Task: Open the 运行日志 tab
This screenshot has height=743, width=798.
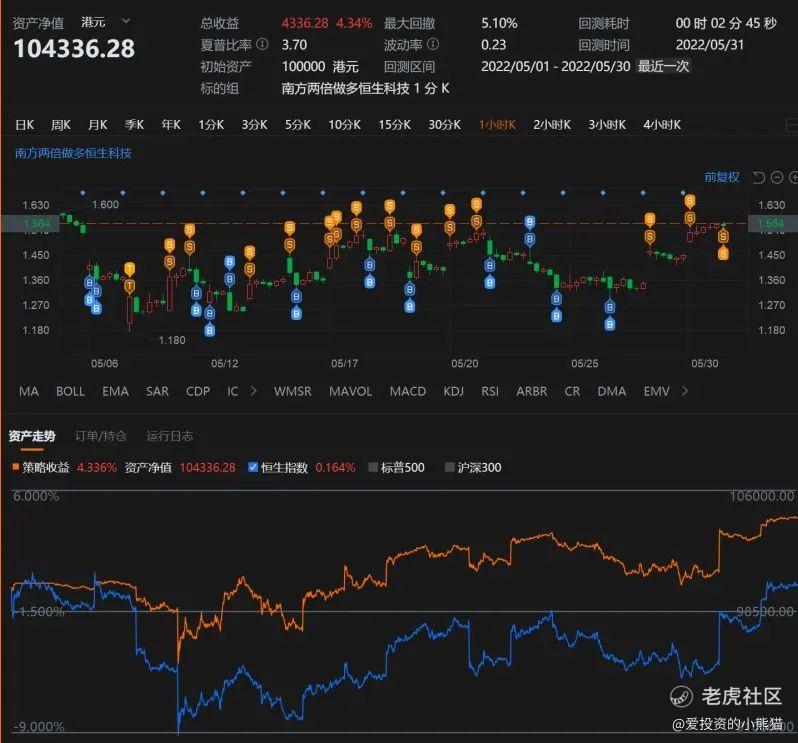Action: (169, 436)
